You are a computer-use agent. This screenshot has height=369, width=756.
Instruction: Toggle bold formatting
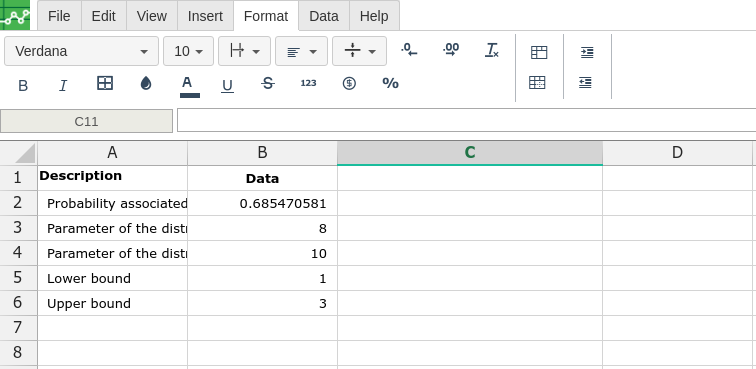(23, 85)
